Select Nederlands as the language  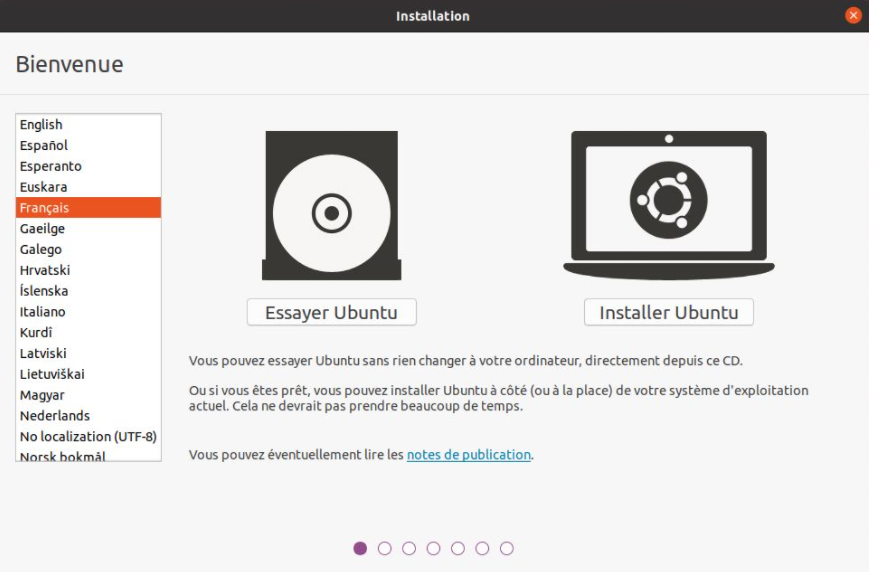(88, 415)
